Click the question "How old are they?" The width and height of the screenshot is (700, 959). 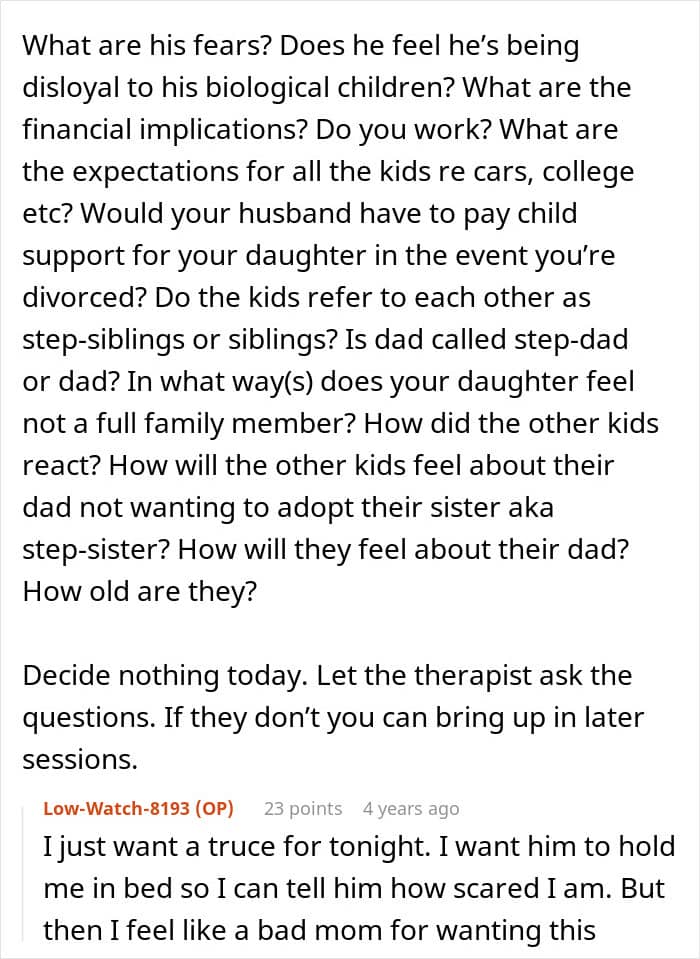coord(140,591)
